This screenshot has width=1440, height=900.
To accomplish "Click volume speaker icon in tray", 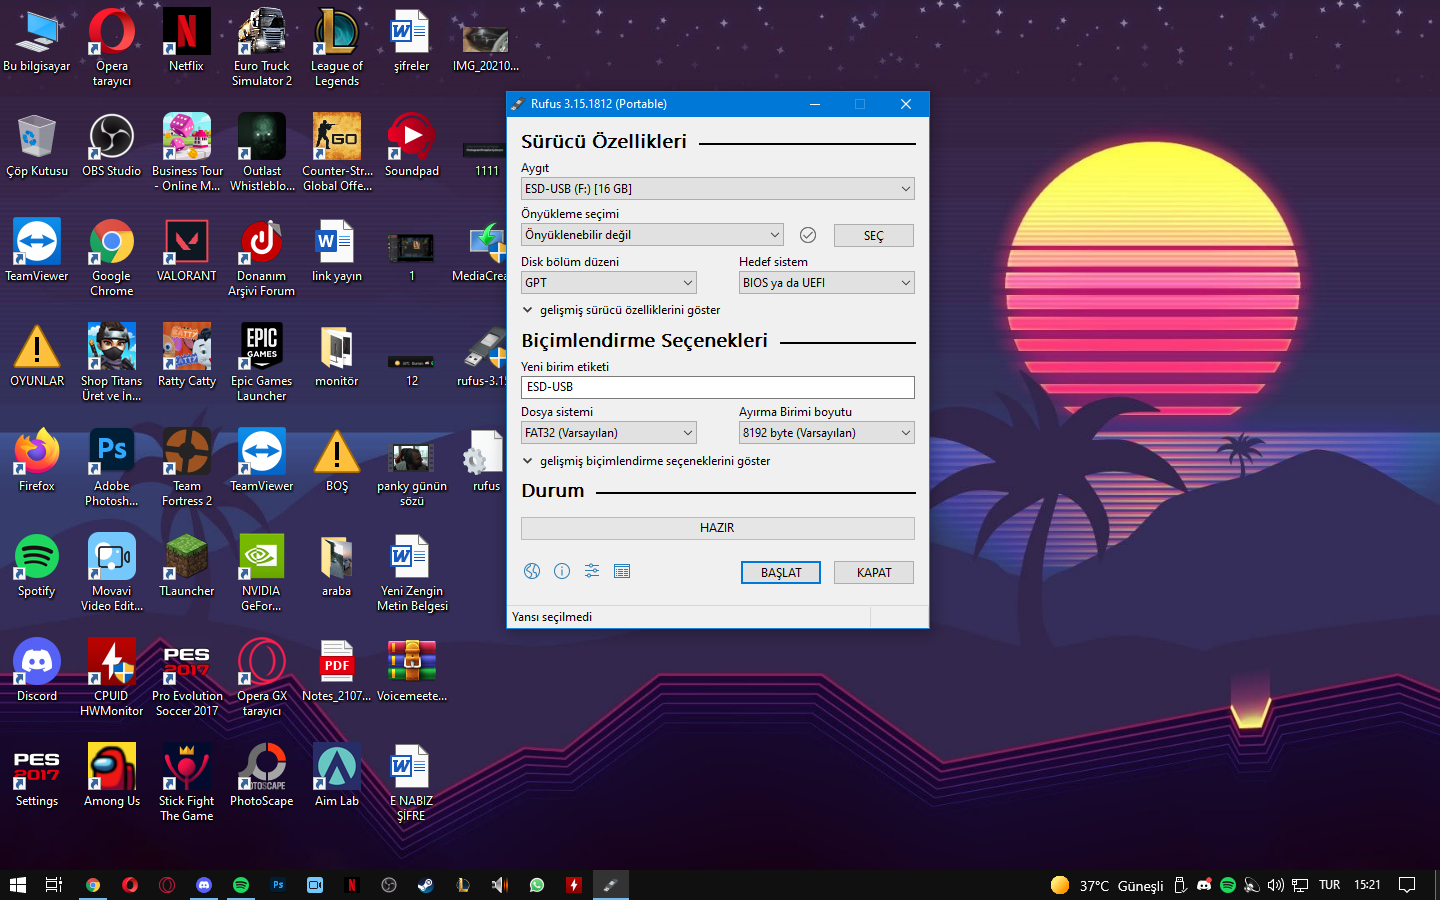I will [x=1275, y=885].
